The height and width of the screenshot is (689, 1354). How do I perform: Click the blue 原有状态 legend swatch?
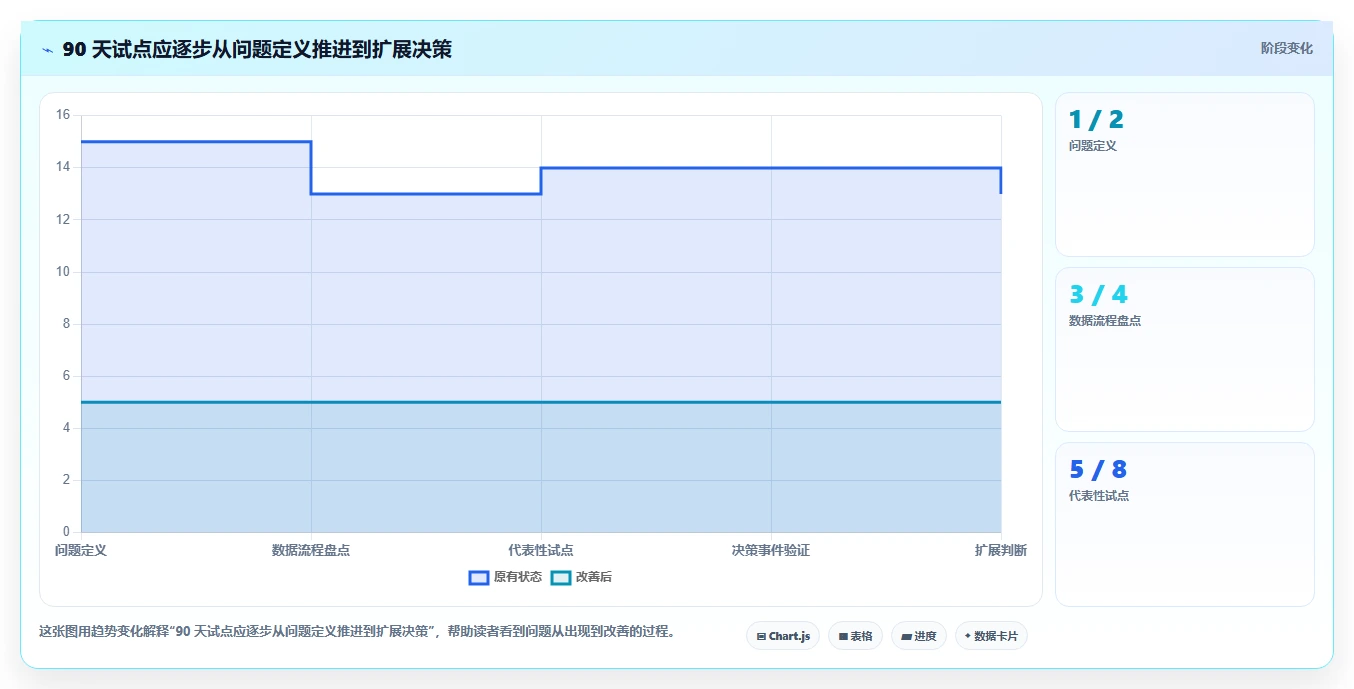tap(479, 577)
